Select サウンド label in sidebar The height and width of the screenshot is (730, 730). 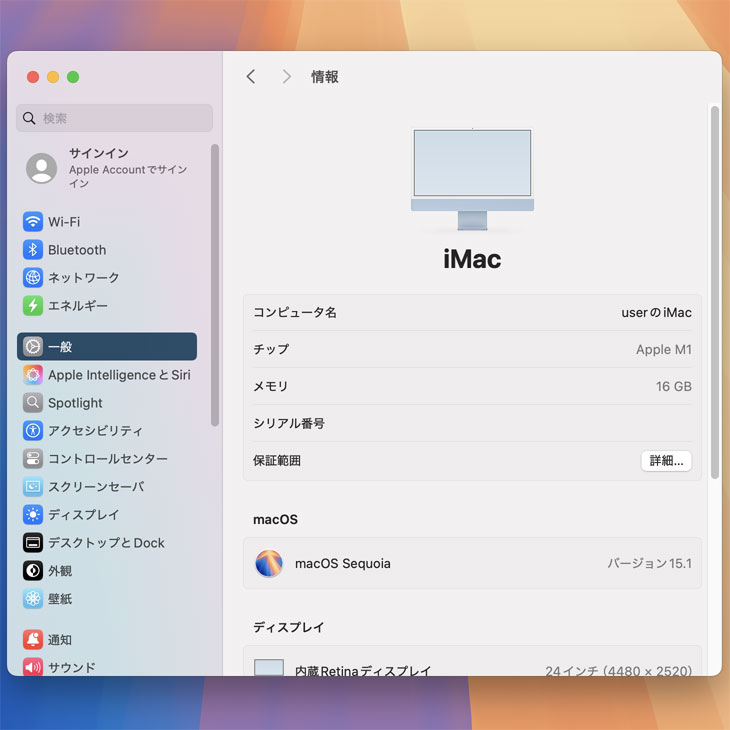pyautogui.click(x=72, y=668)
